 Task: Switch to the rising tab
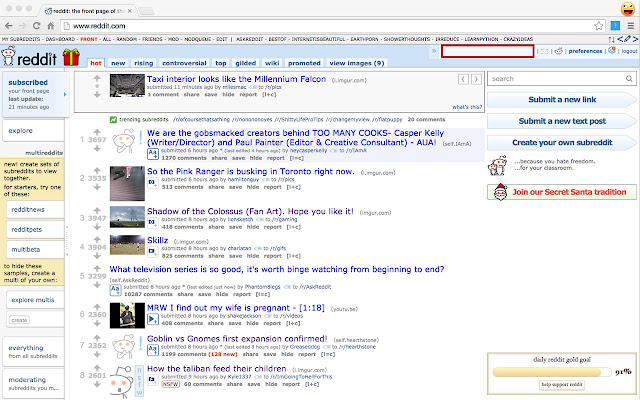click(x=144, y=63)
